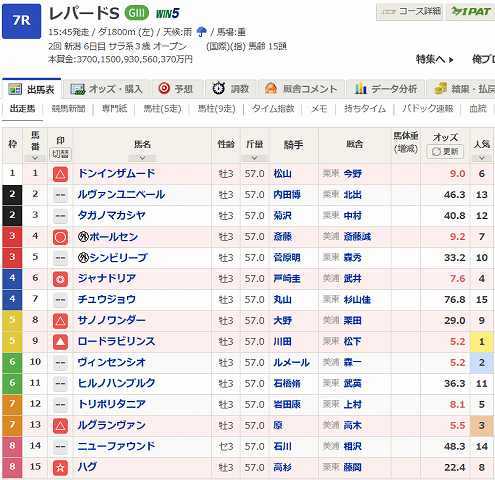Click the yellow 1st popularity cell
This screenshot has width=495, height=480.
coord(481,342)
